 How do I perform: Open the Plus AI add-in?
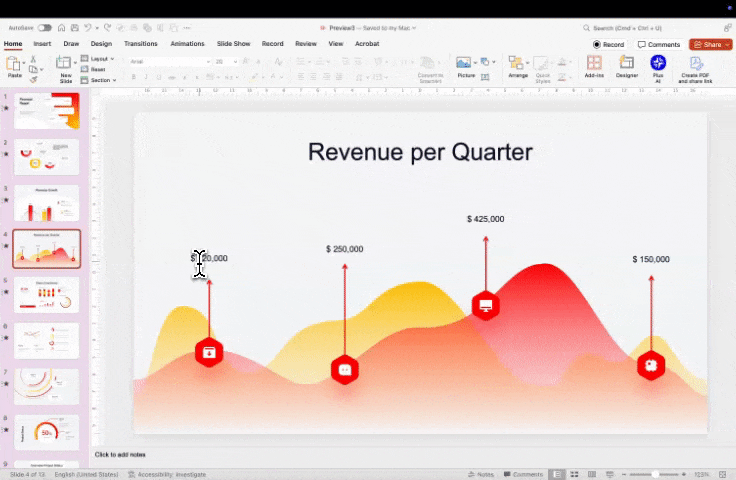(658, 65)
